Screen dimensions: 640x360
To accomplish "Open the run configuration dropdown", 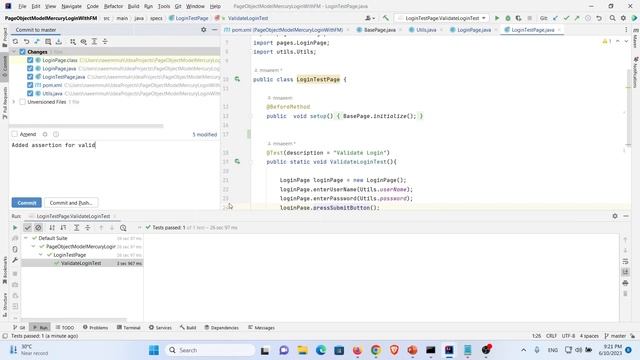I will 442,18.
